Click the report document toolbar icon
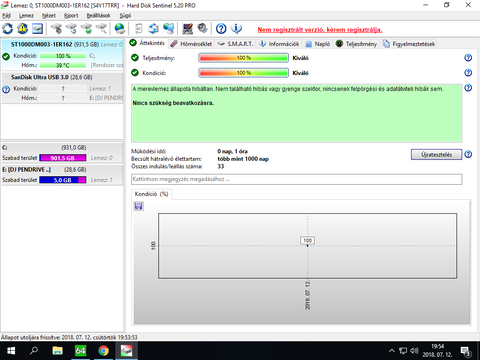 (x=139, y=29)
